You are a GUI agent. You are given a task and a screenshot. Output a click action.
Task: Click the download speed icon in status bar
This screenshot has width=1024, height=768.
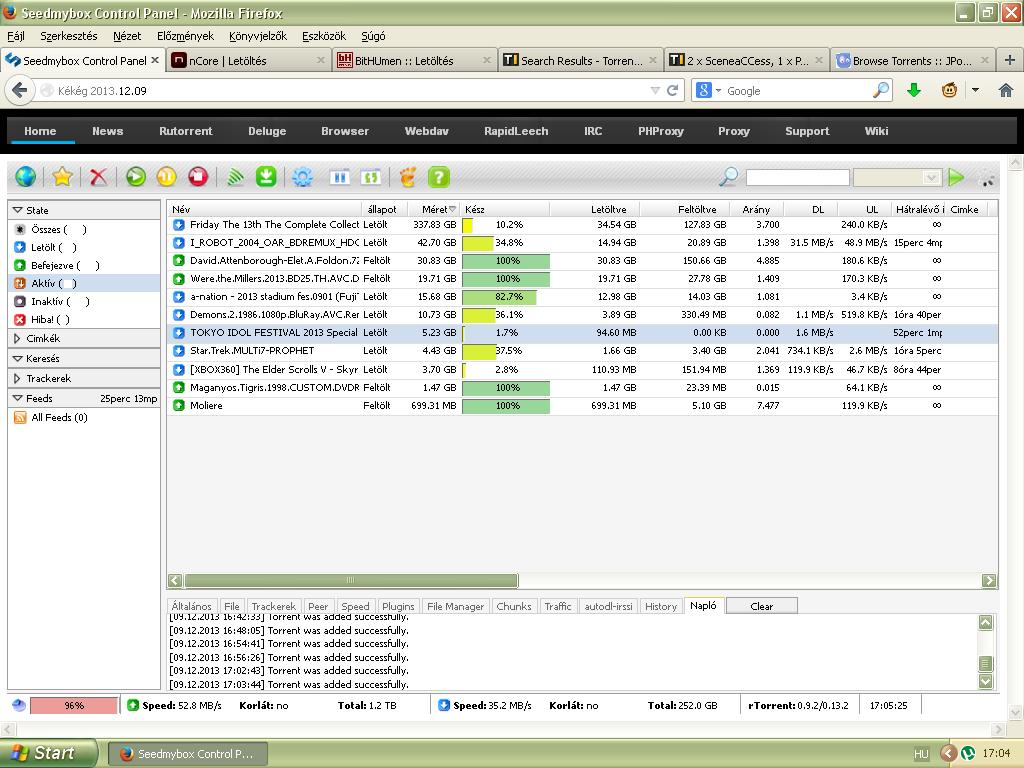(443, 705)
